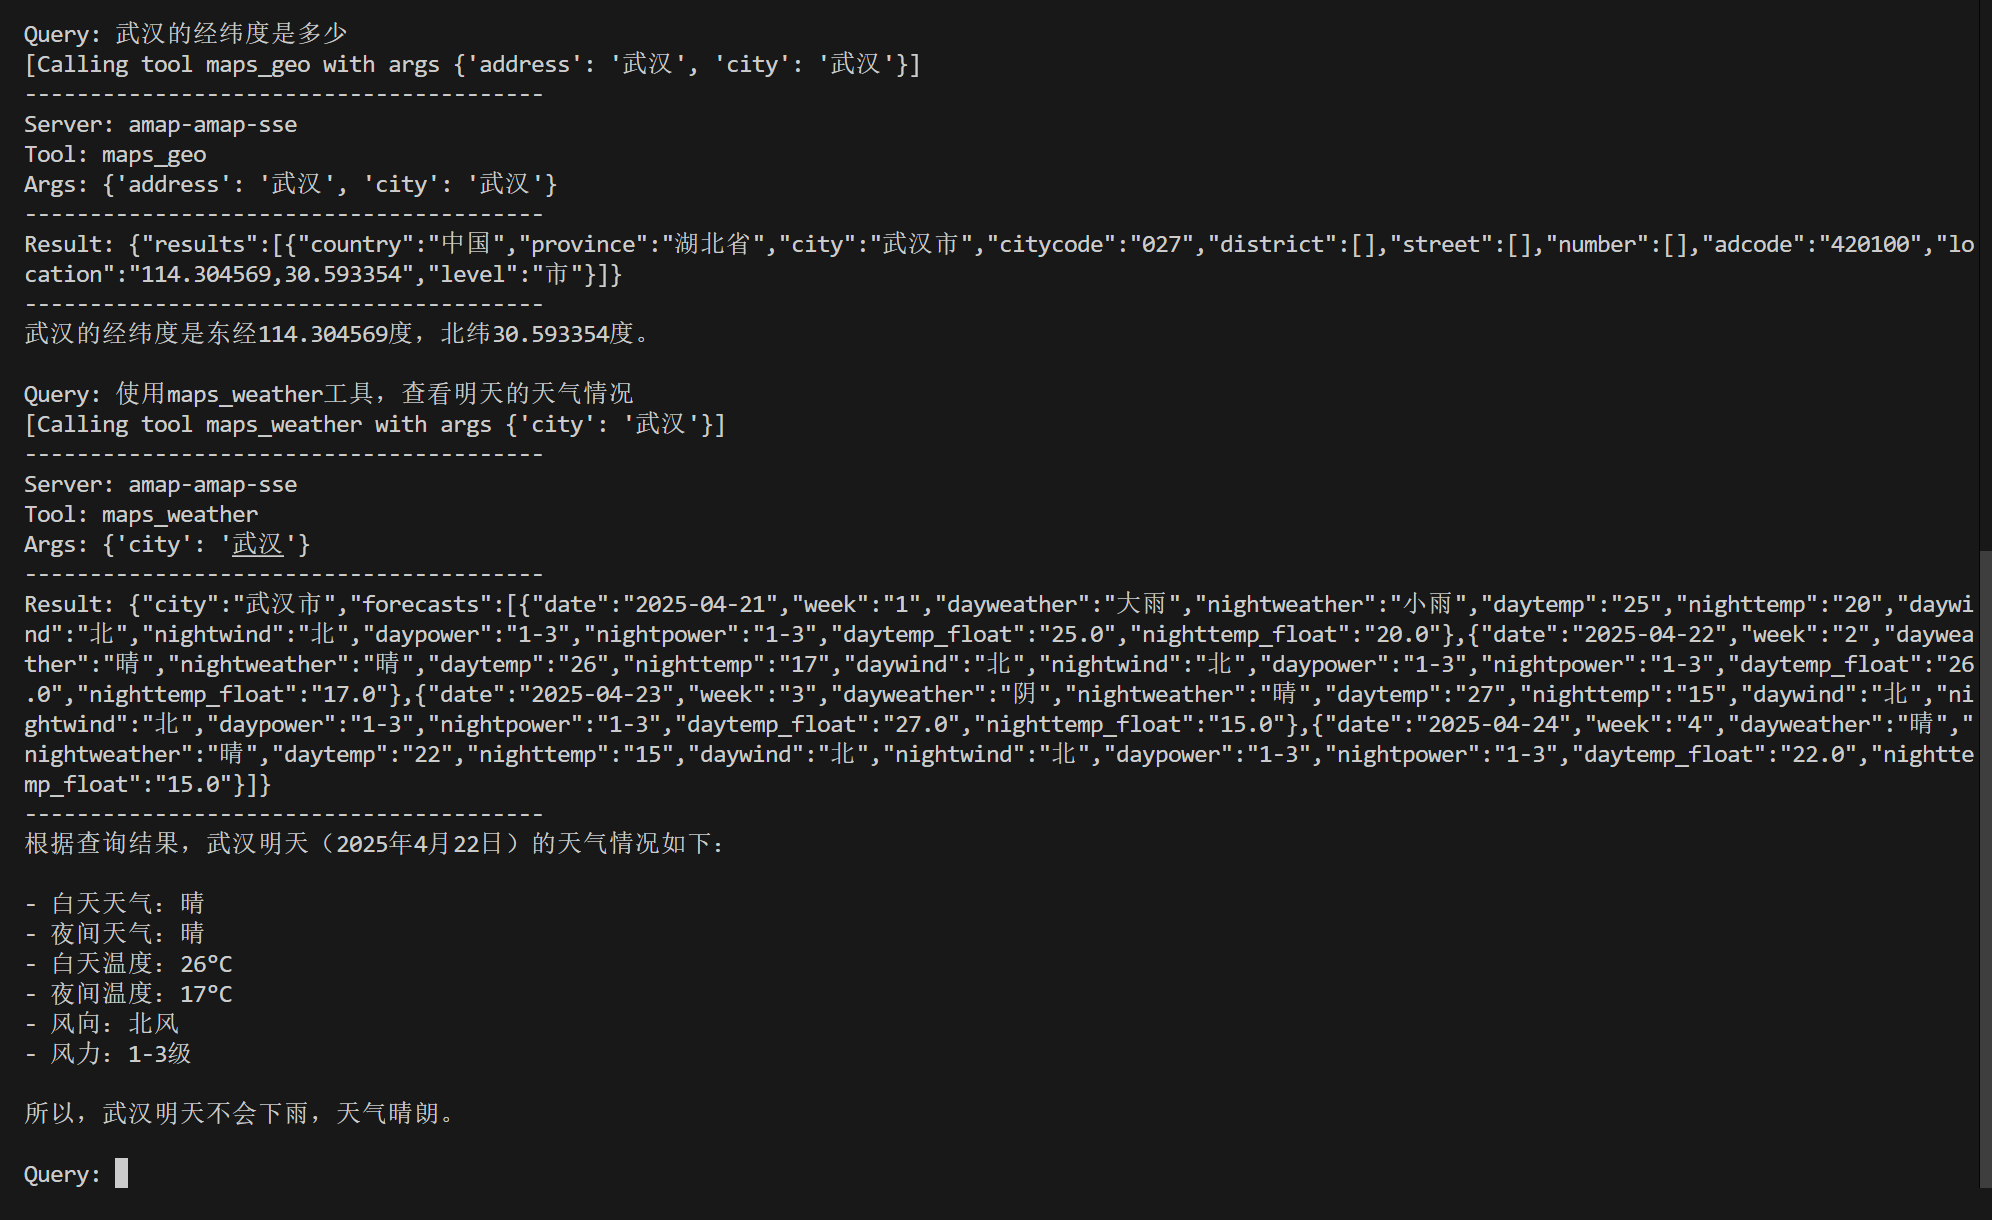This screenshot has width=1992, height=1220.
Task: Click the maps_geo calling tool line
Action: coord(472,64)
